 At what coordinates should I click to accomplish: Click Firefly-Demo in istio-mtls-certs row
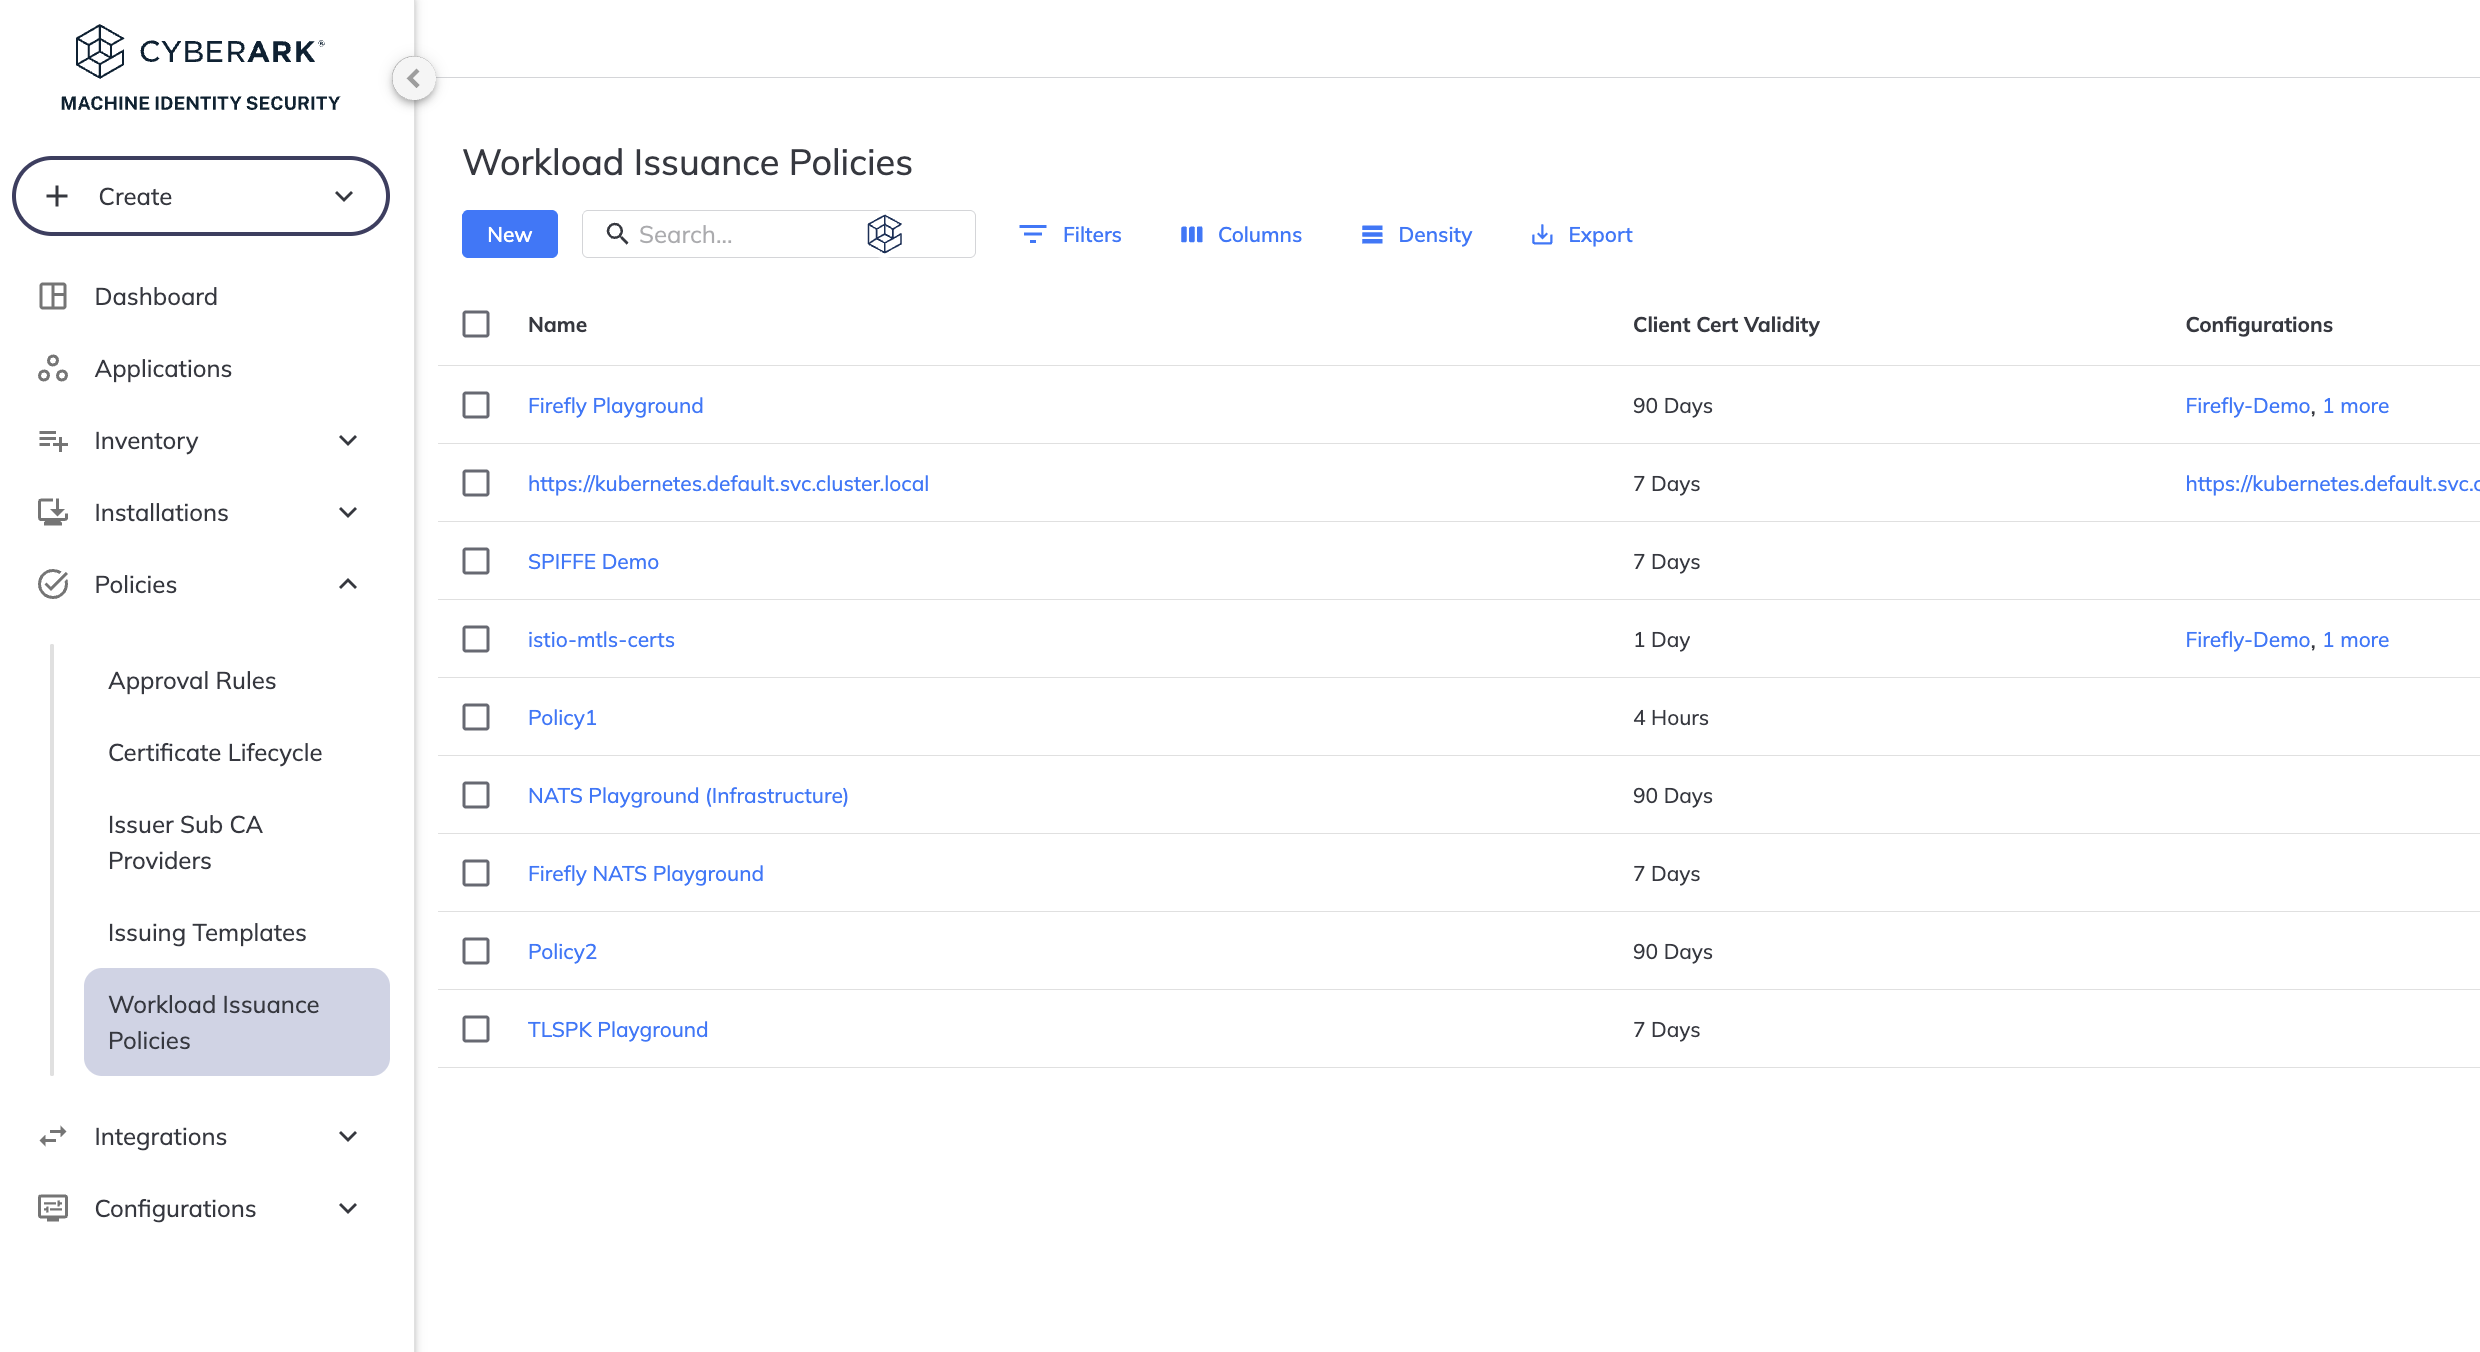click(x=2247, y=639)
